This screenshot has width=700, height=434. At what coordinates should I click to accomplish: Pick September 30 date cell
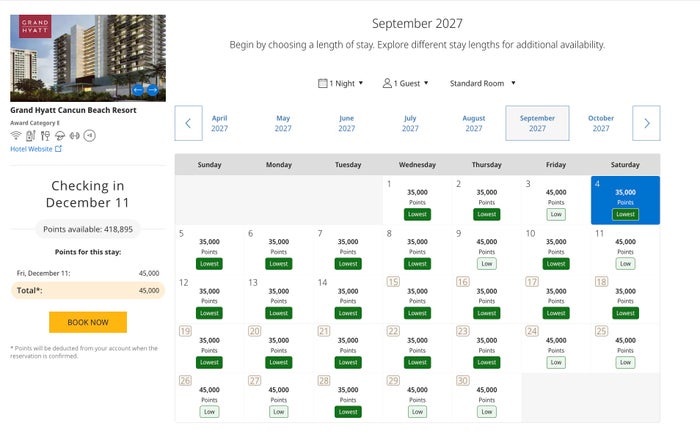pos(487,398)
